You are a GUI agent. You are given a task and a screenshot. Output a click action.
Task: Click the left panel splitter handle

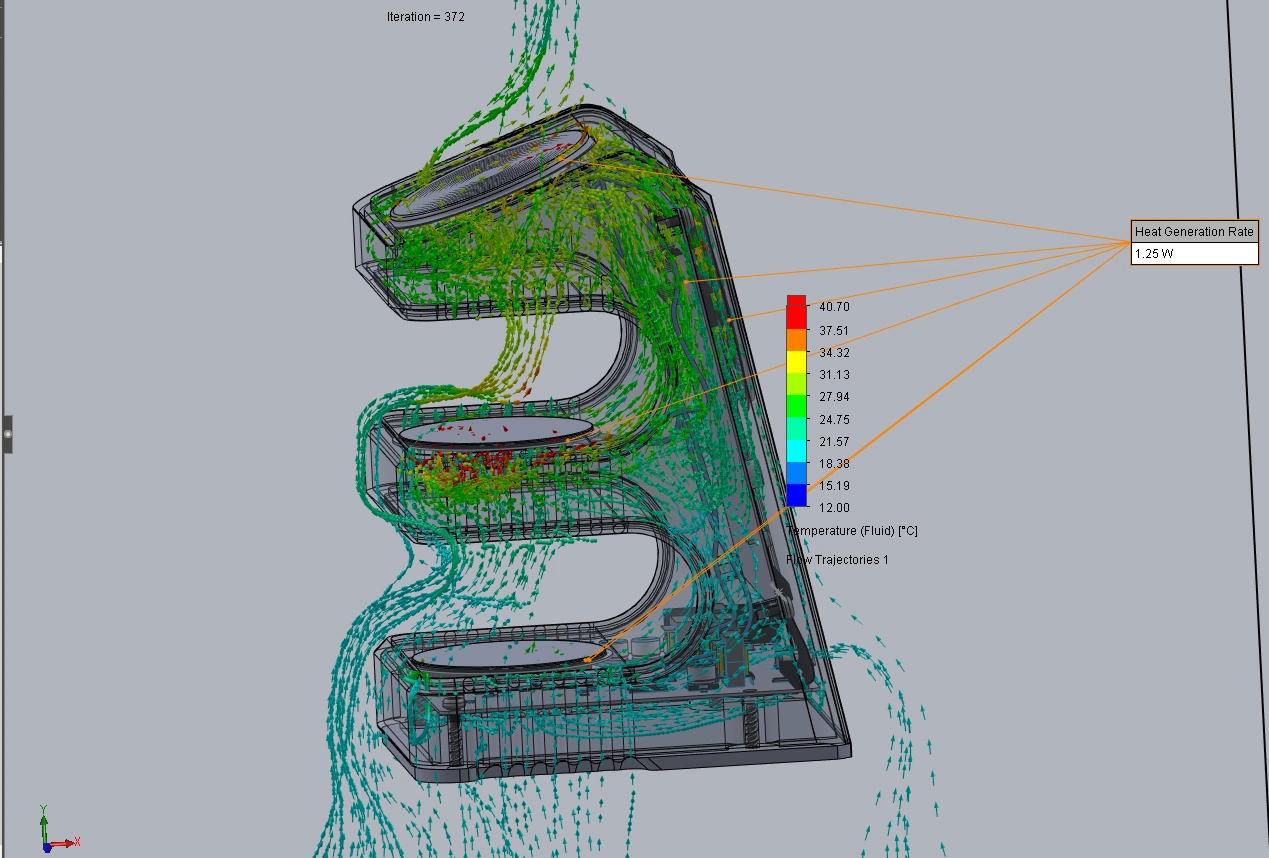pyautogui.click(x=7, y=435)
